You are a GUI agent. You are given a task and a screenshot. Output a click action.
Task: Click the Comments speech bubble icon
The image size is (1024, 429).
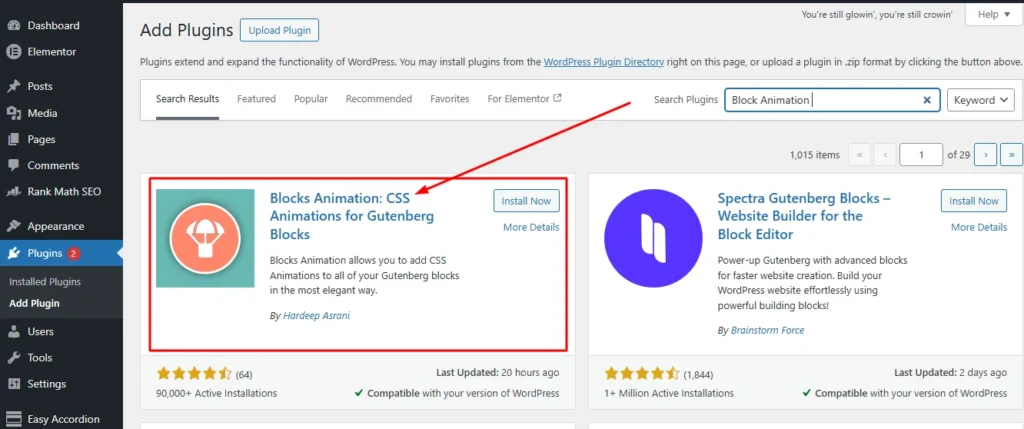click(x=13, y=166)
